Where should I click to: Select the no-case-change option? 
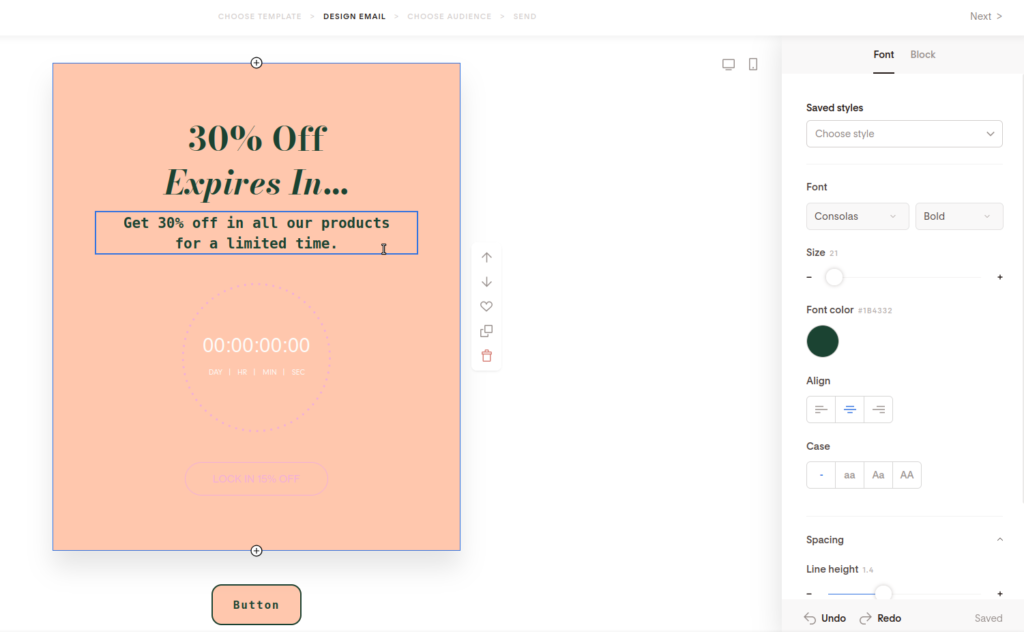pos(821,475)
